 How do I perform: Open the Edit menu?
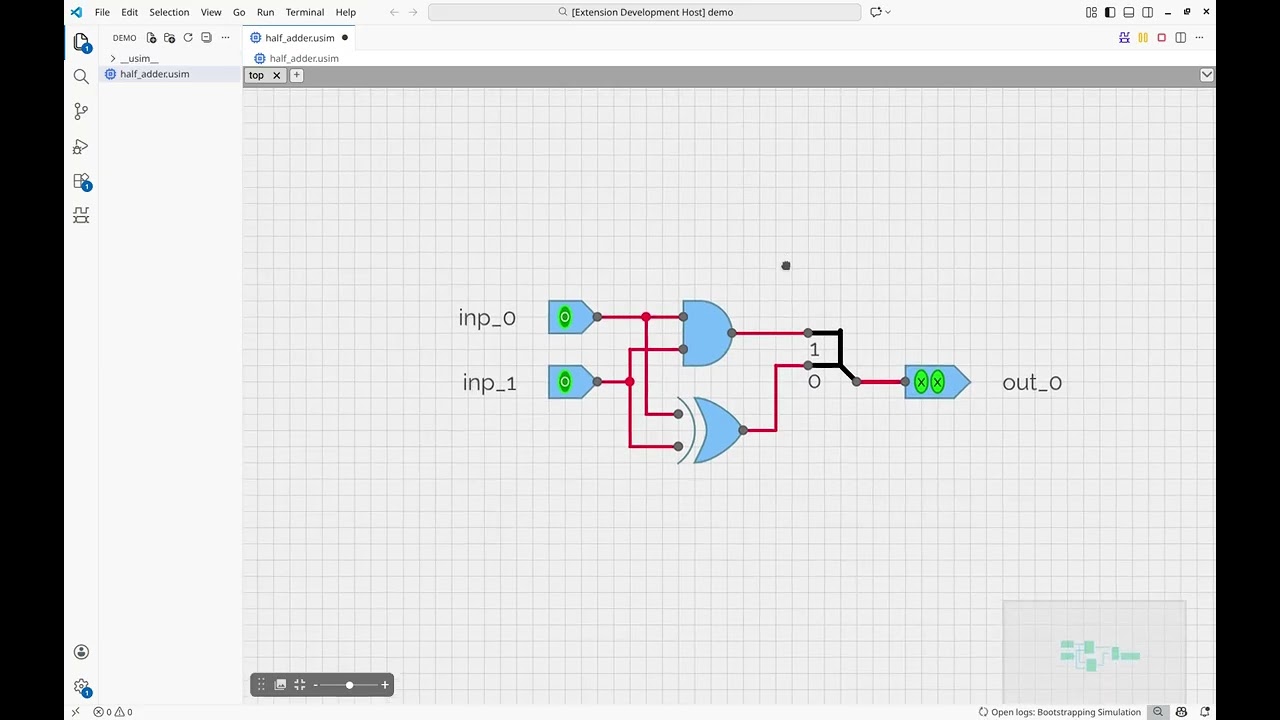(x=130, y=12)
